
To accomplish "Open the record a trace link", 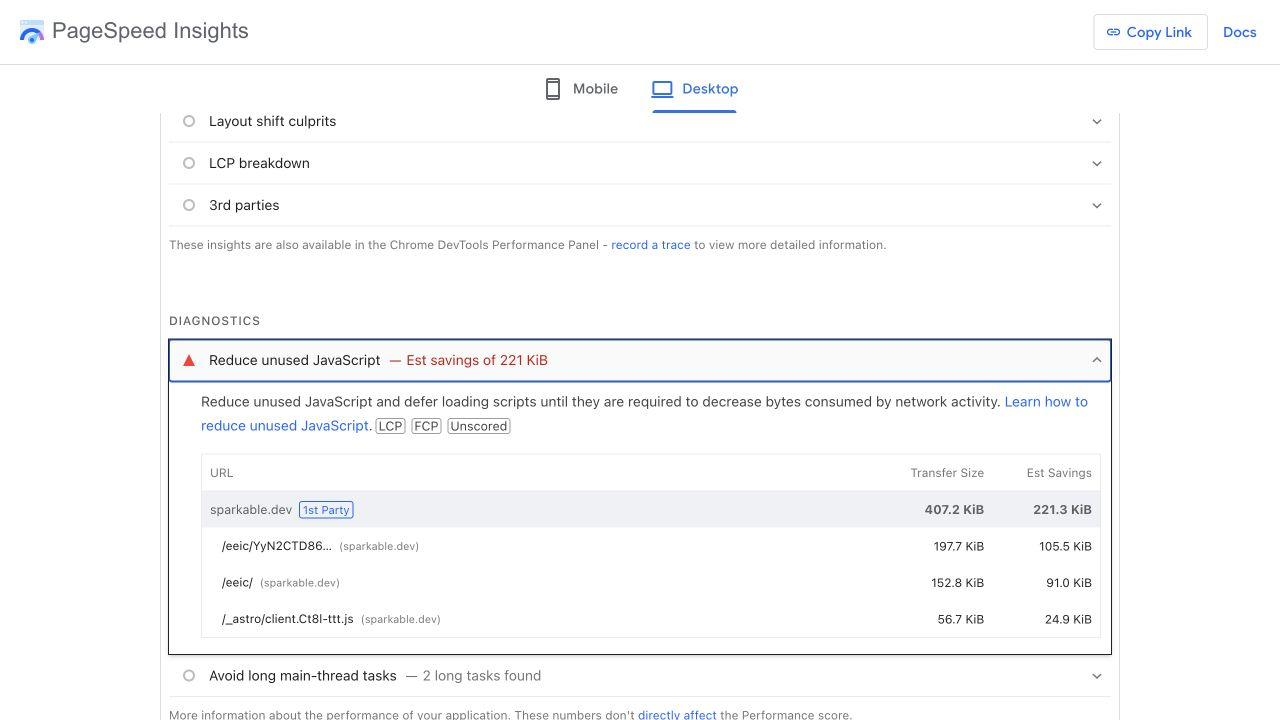I will (x=651, y=245).
